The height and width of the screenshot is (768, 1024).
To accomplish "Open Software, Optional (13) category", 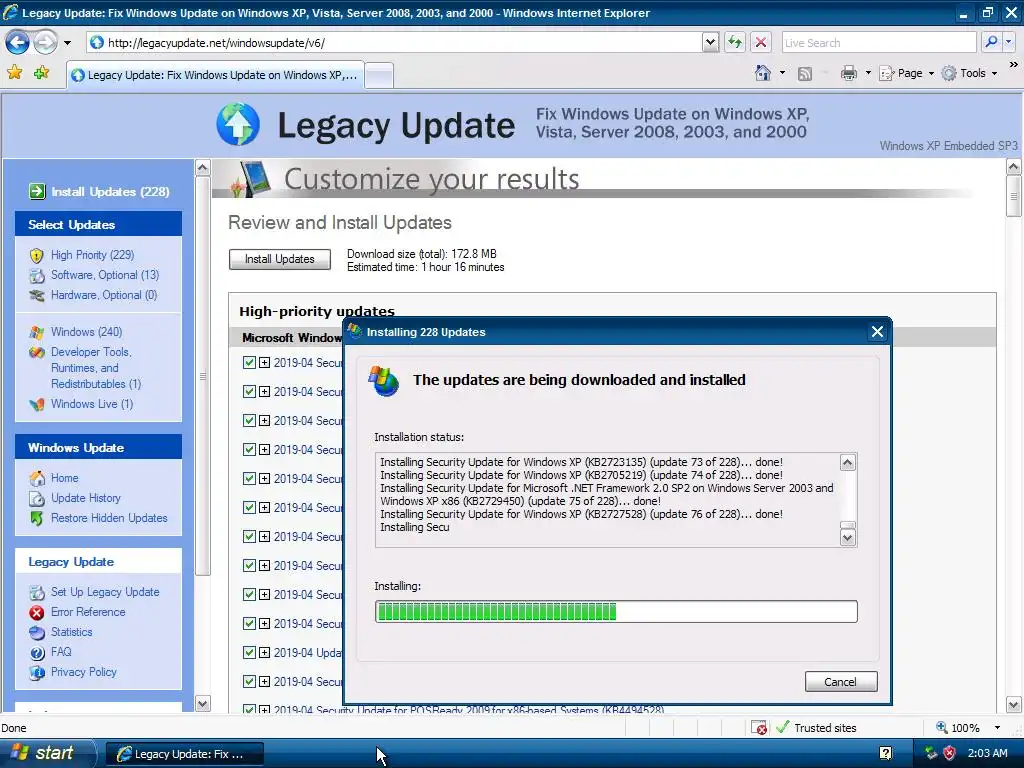I will click(x=105, y=275).
